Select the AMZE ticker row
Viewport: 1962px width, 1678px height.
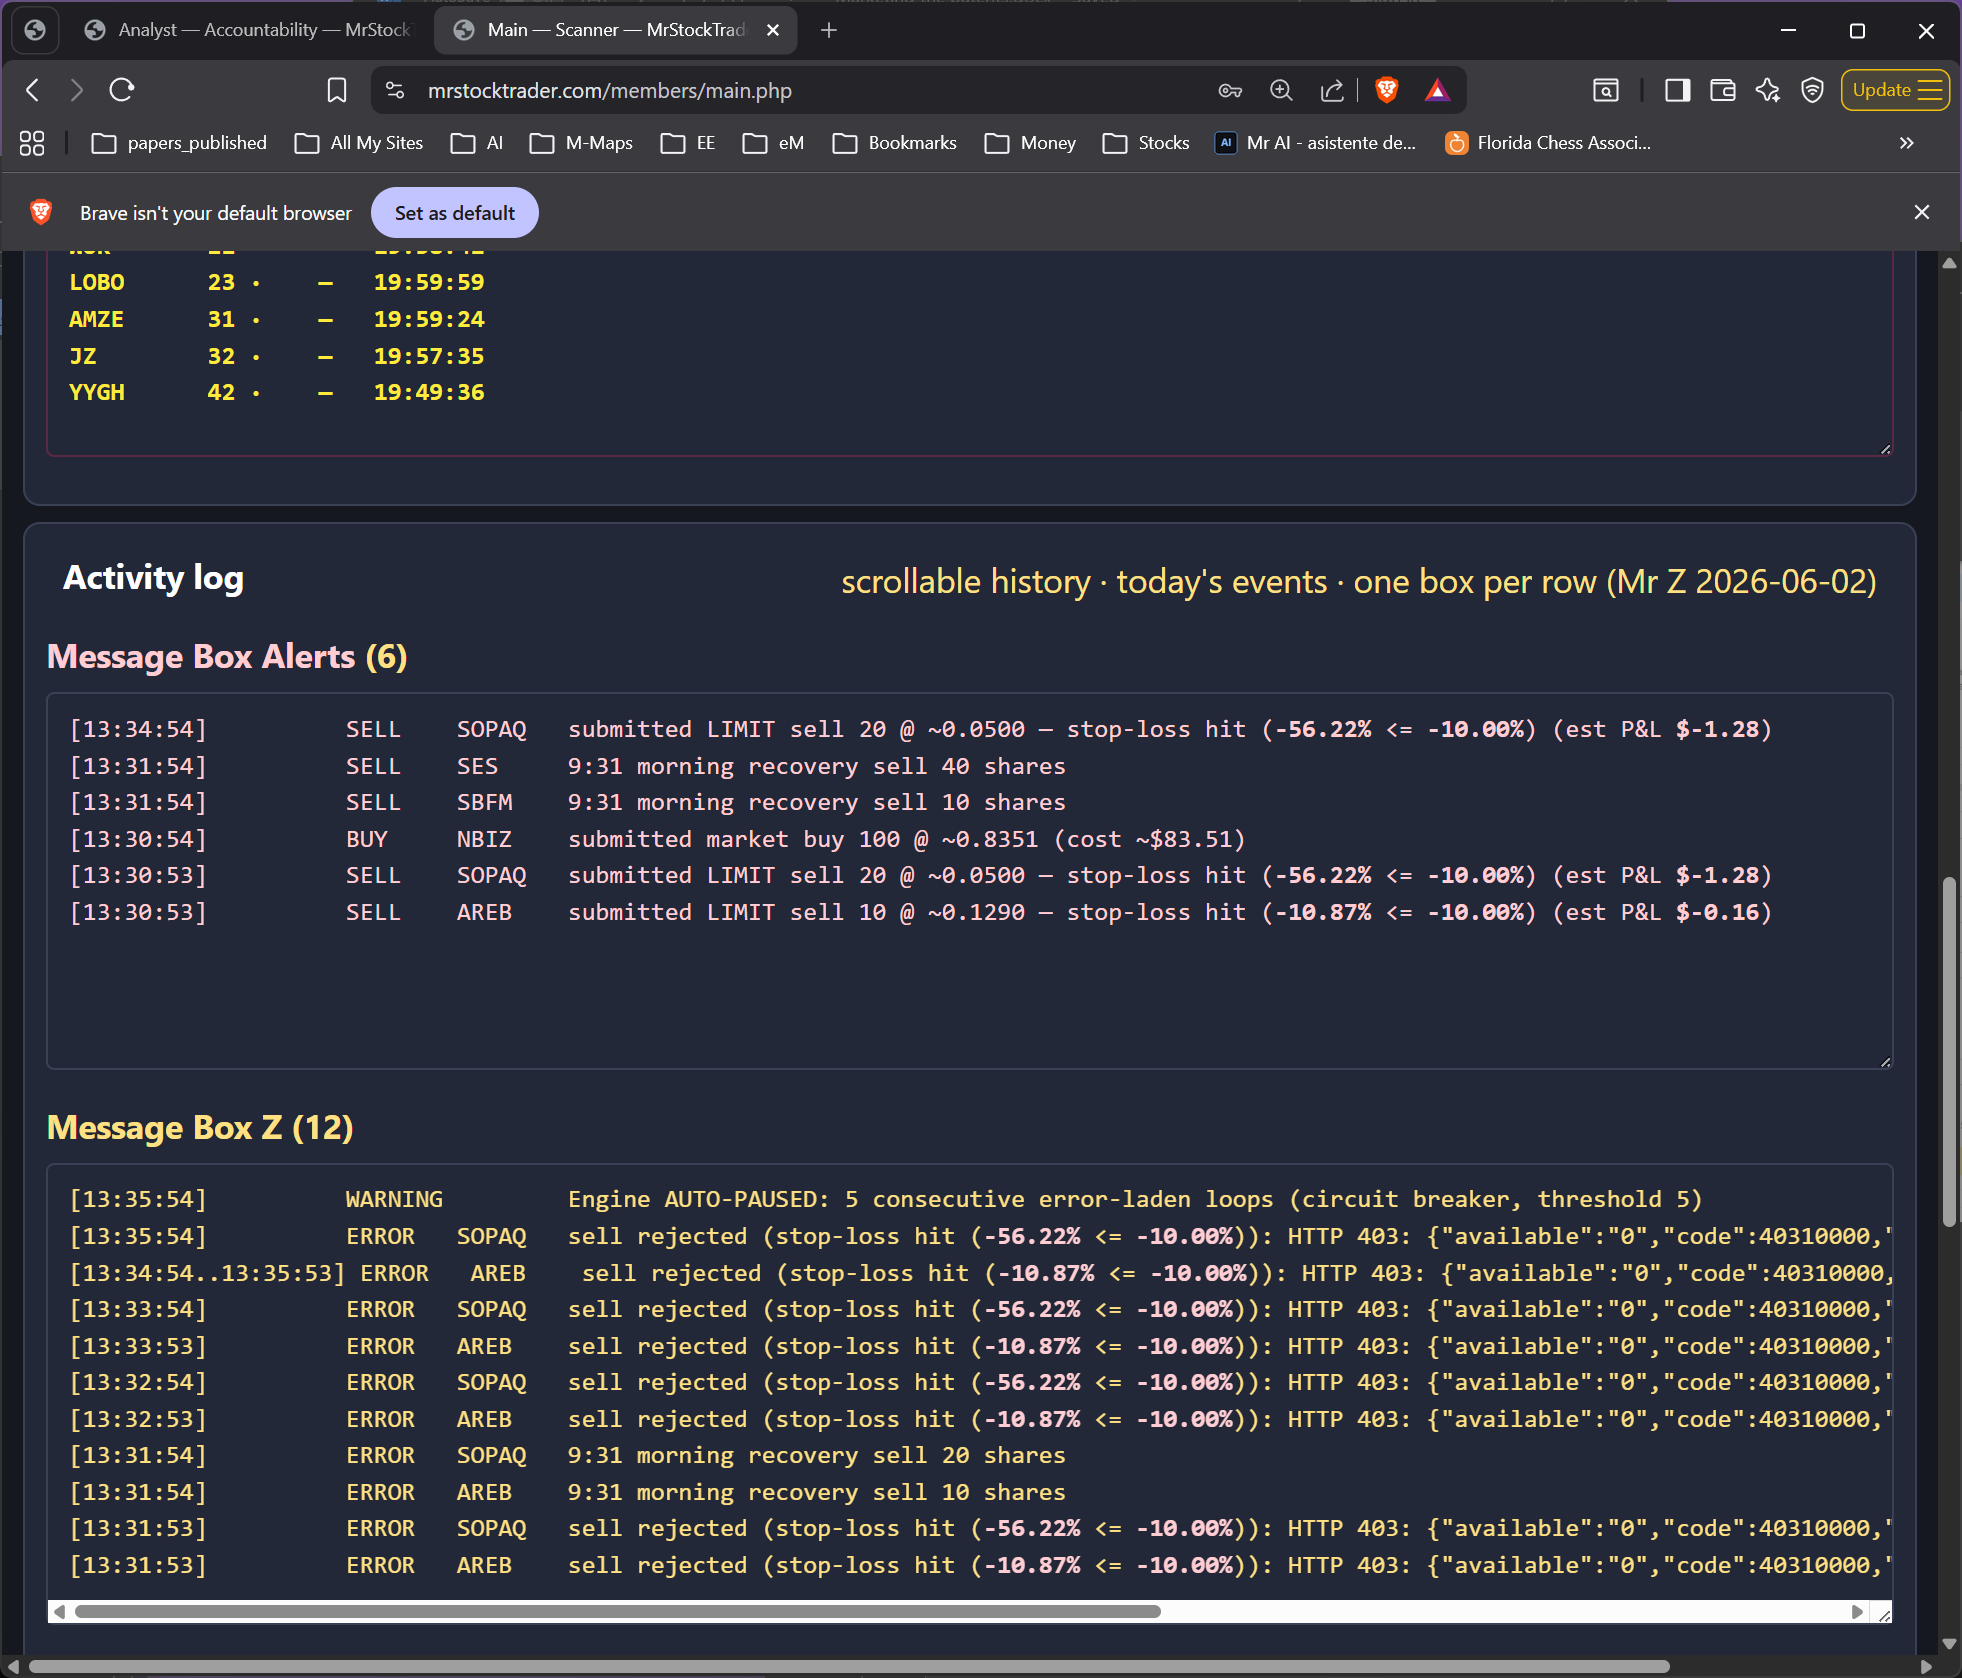point(277,320)
